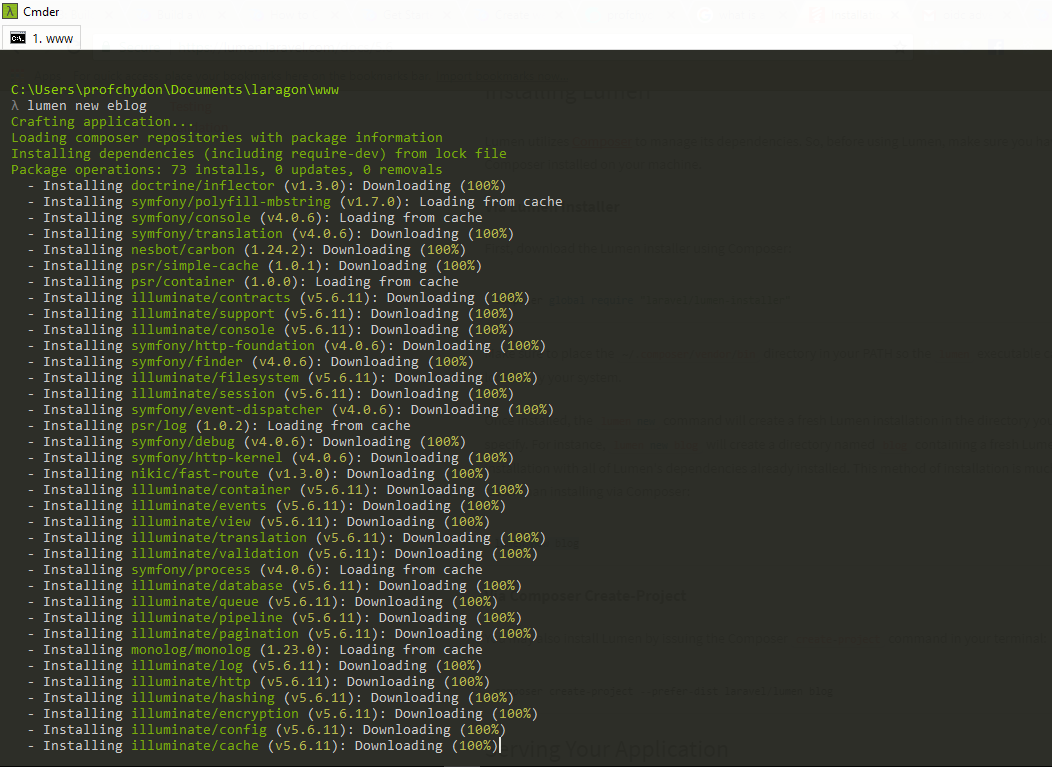Click psr/log package name

159,425
